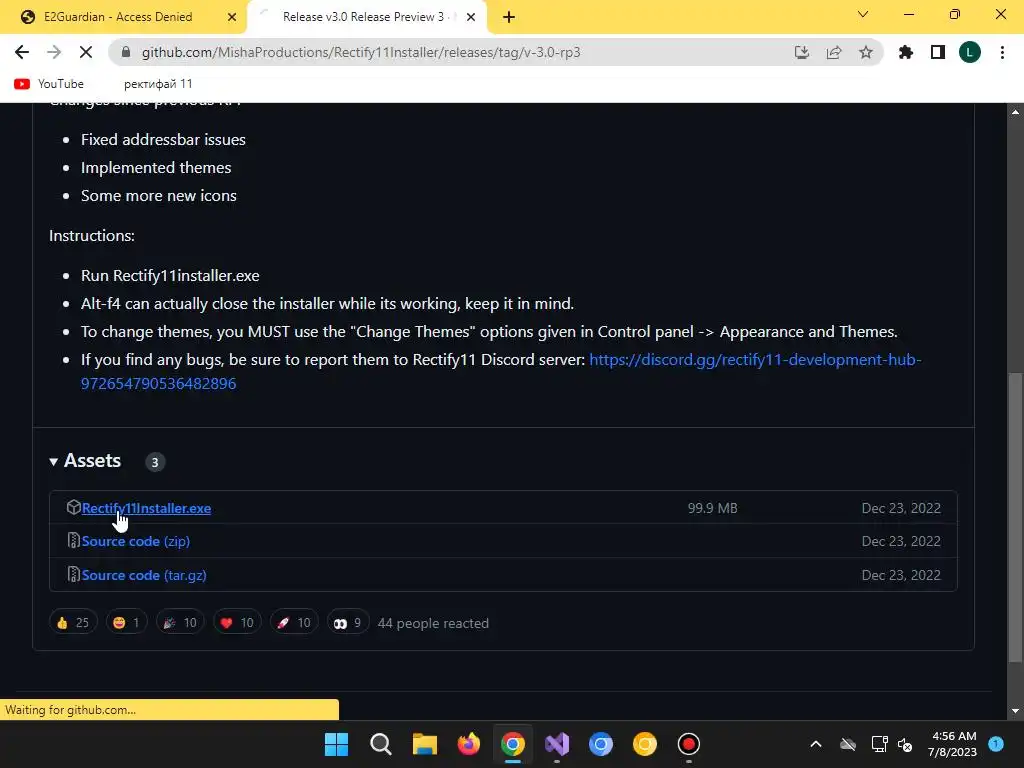Open the browser side panel

tap(938, 52)
